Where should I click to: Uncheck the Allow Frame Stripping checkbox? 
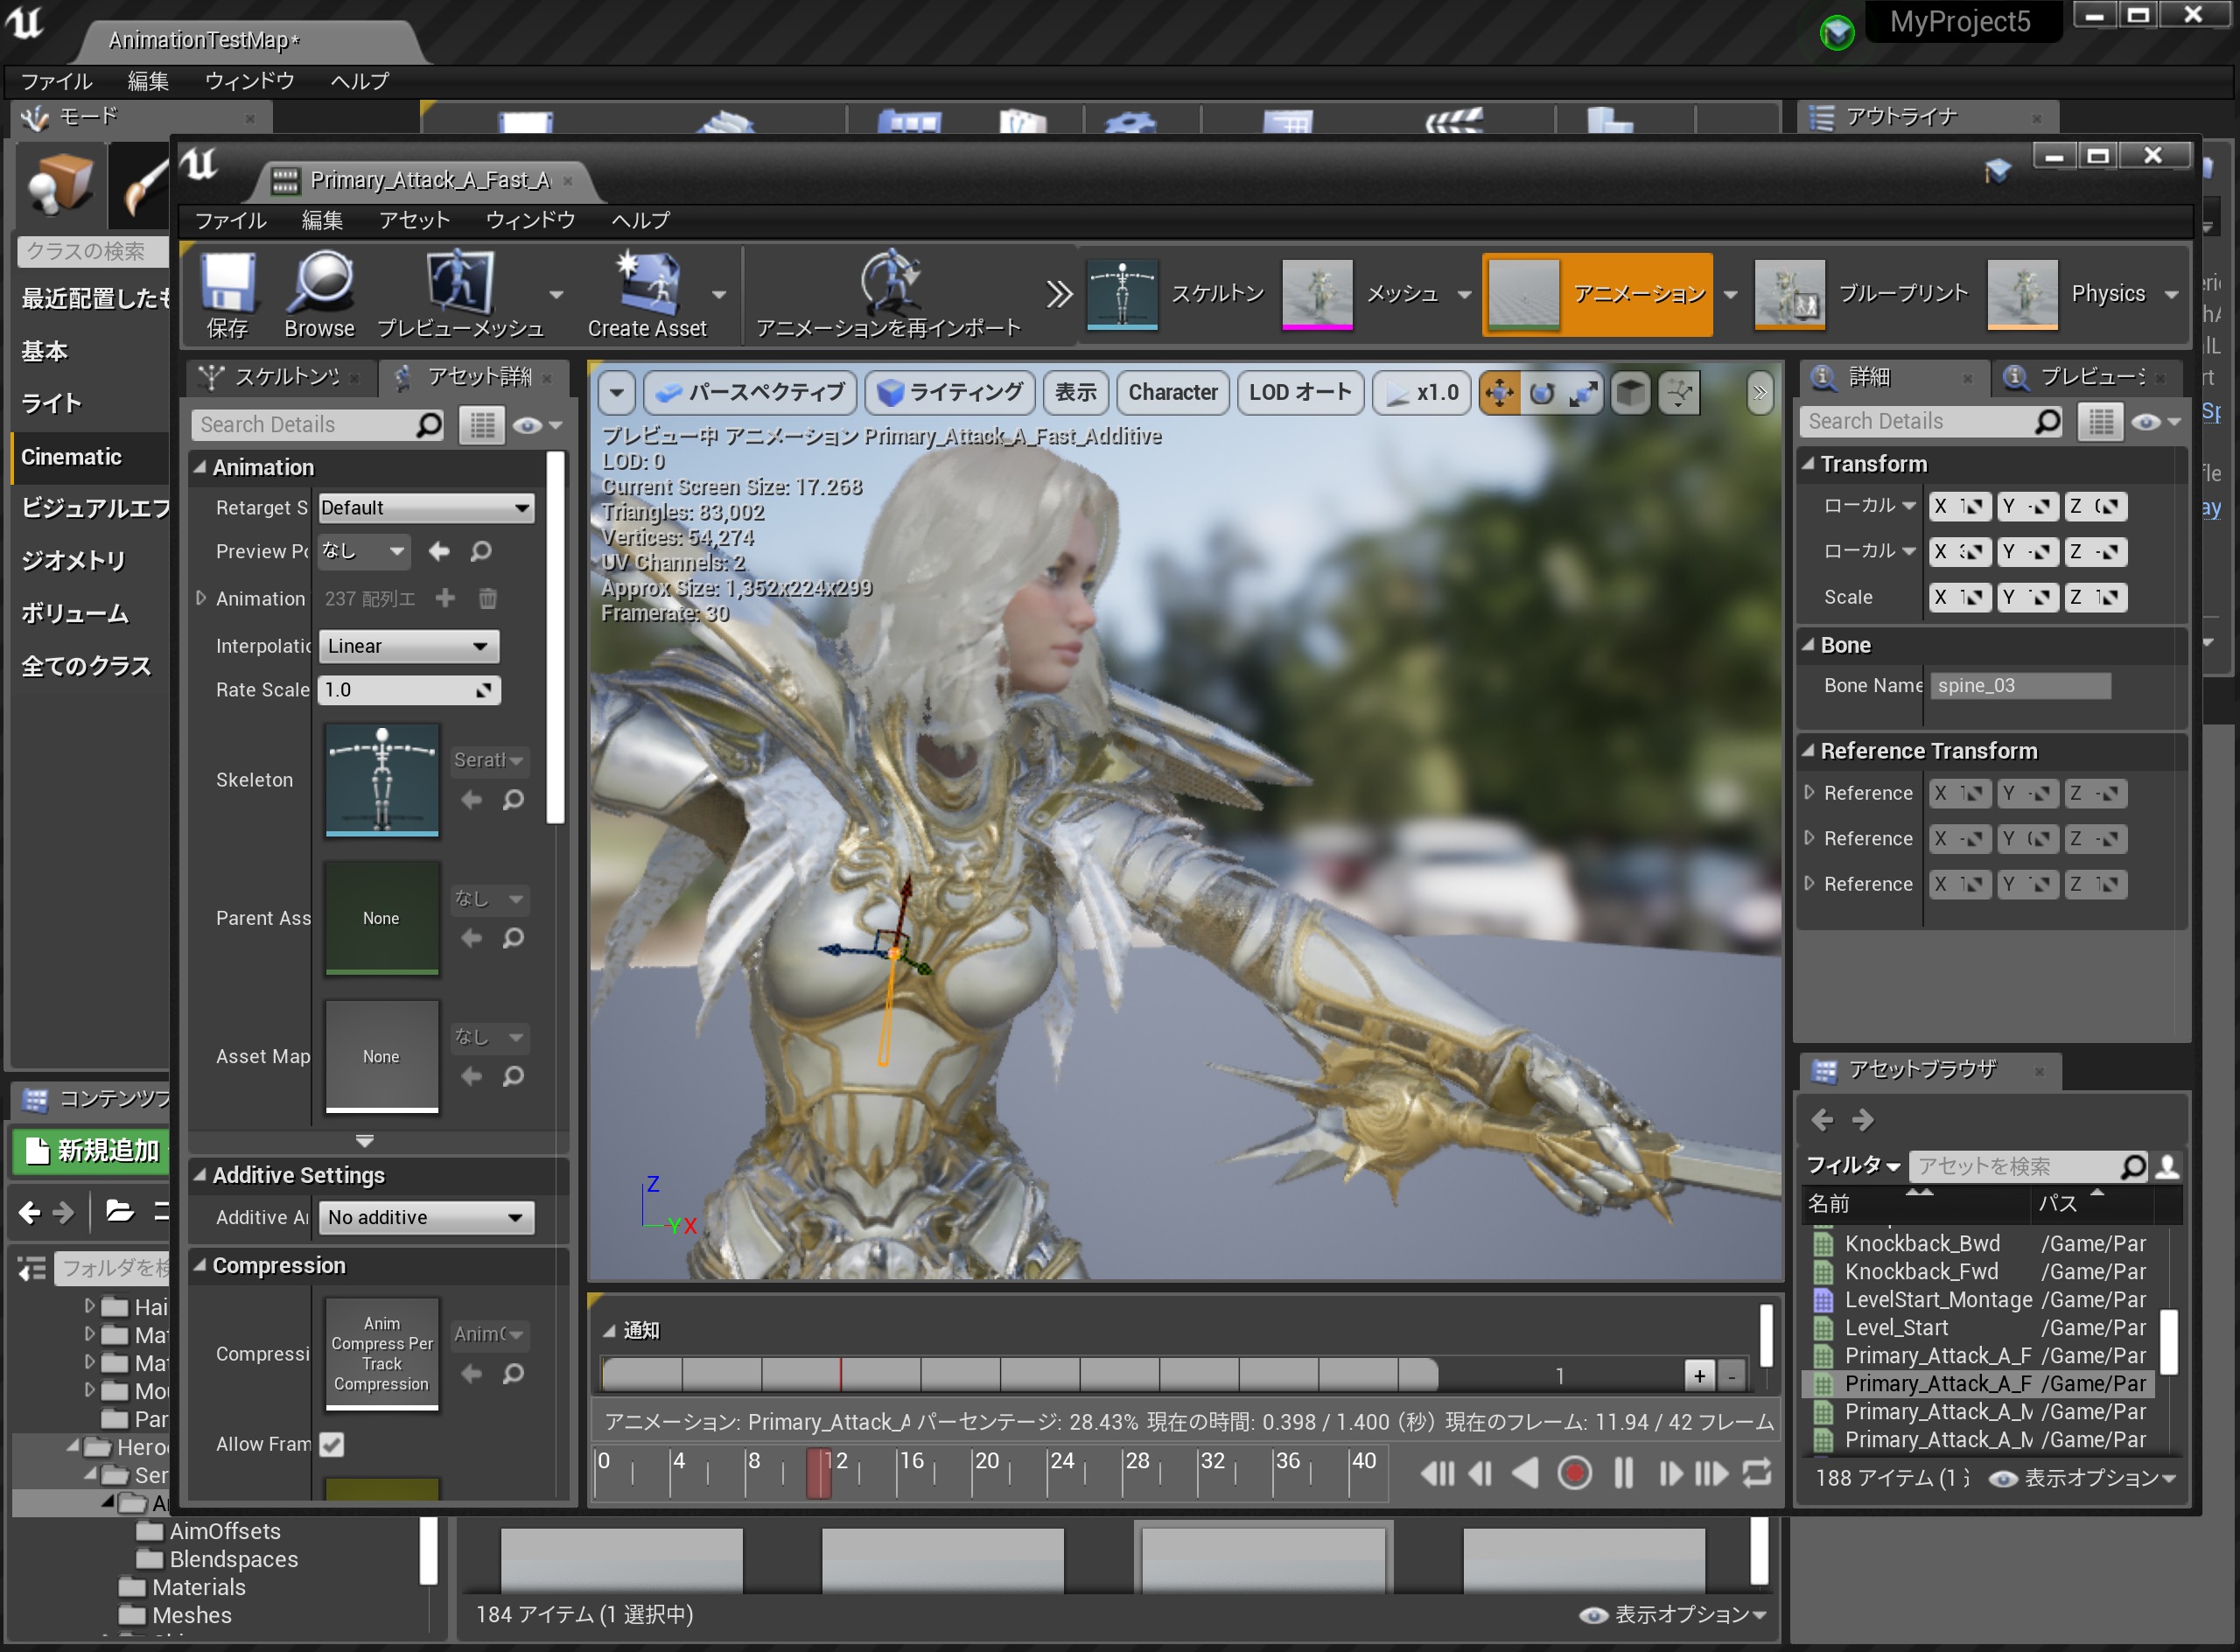[x=332, y=1444]
